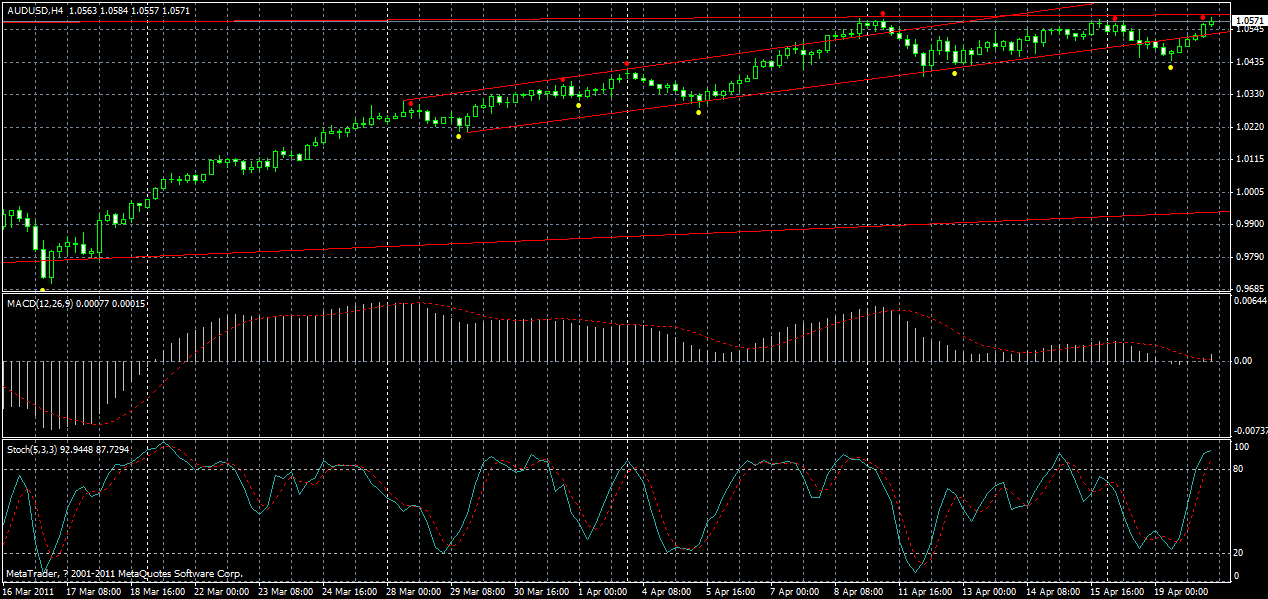Click the red arrow marker near 1 Apr high
This screenshot has height=599, width=1268.
coord(626,63)
